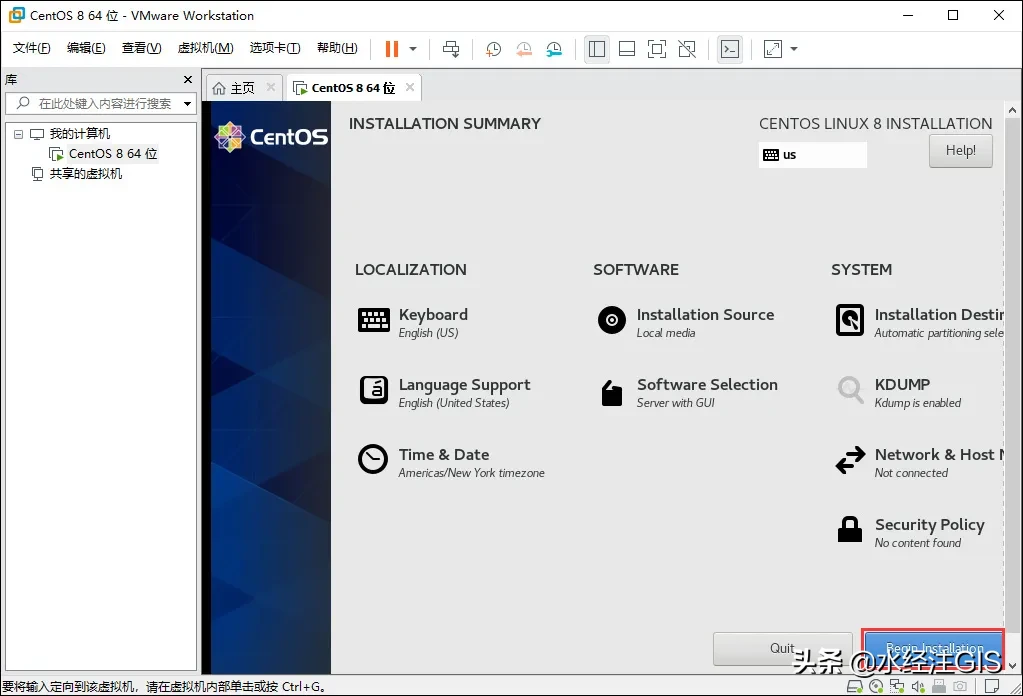Viewport: 1023px width, 696px height.
Task: Click the Americas/New York timezone text
Action: (x=472, y=474)
